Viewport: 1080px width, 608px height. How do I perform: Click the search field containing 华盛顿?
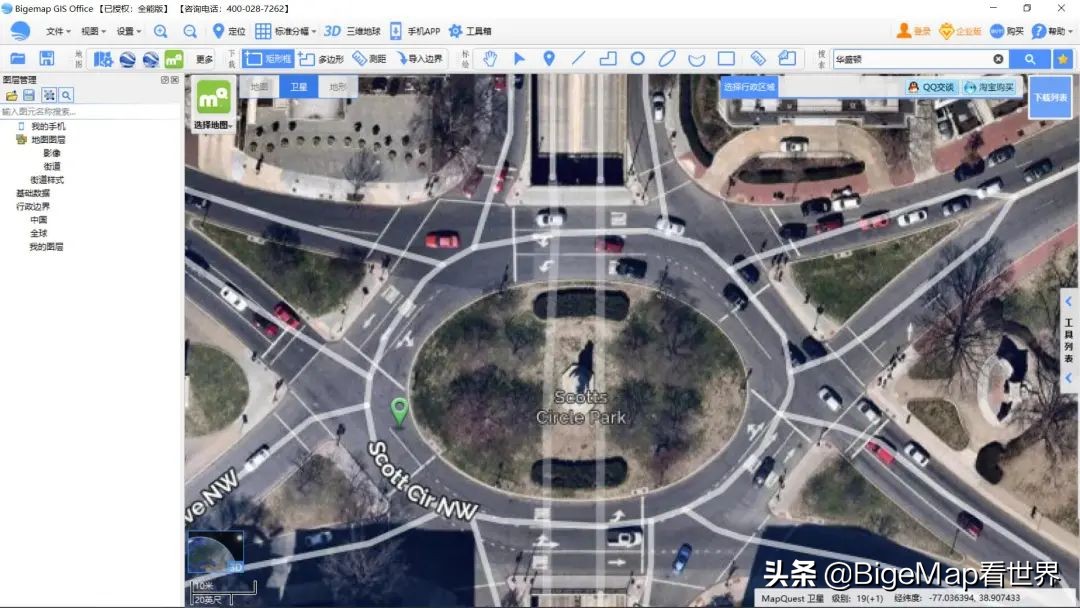pyautogui.click(x=910, y=59)
